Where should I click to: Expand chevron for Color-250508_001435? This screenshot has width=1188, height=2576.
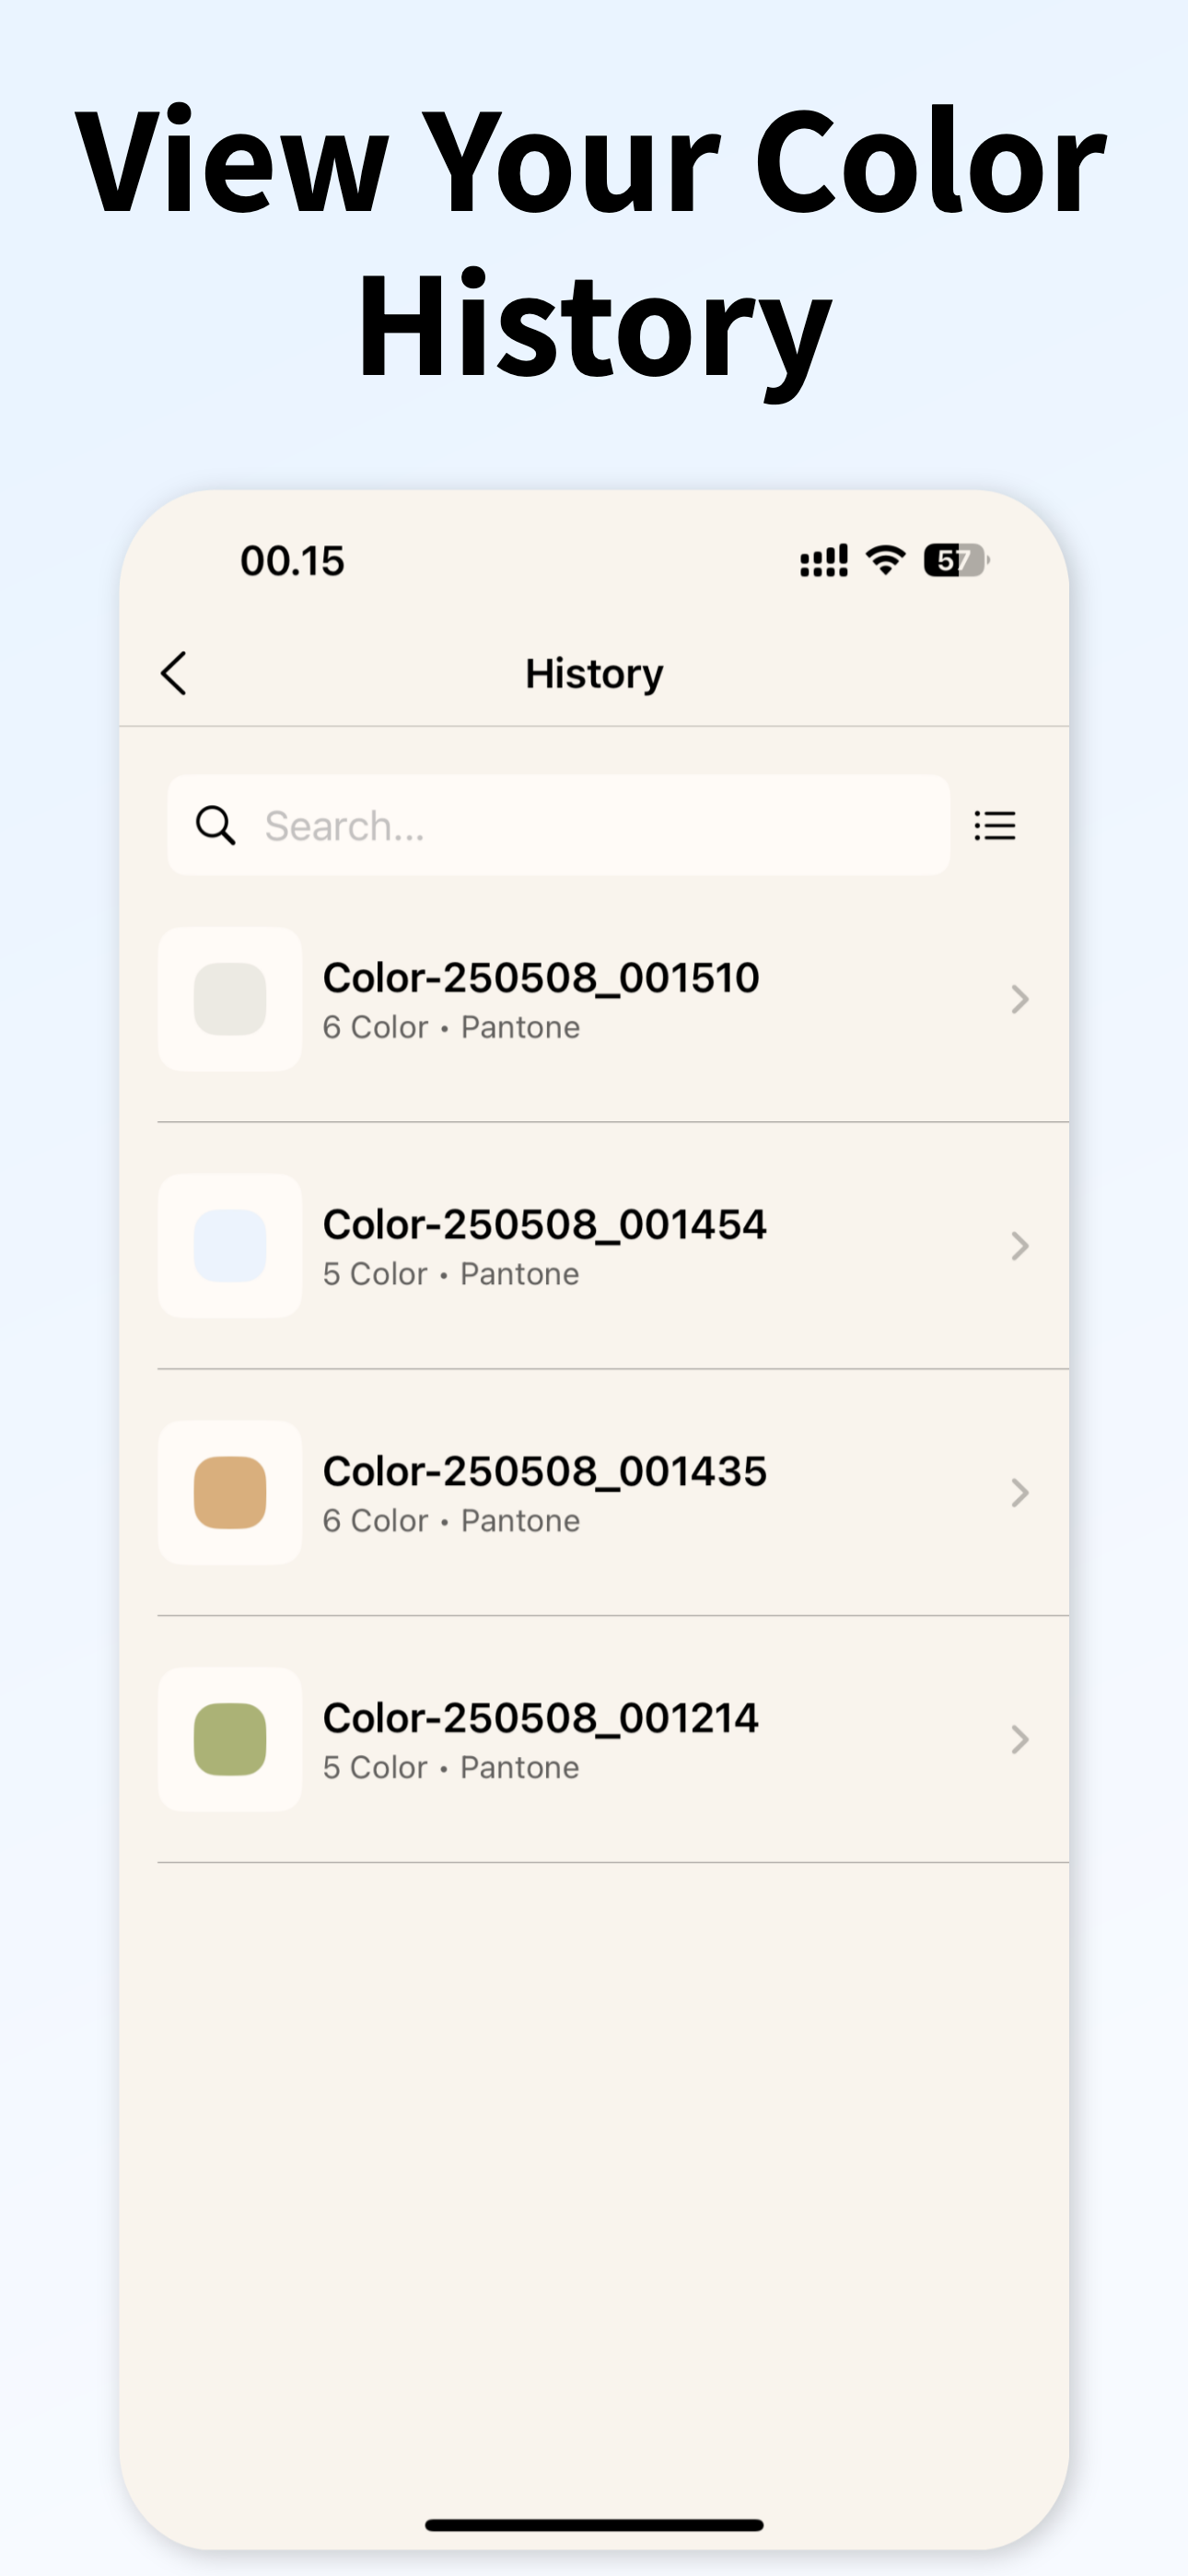coord(1019,1493)
